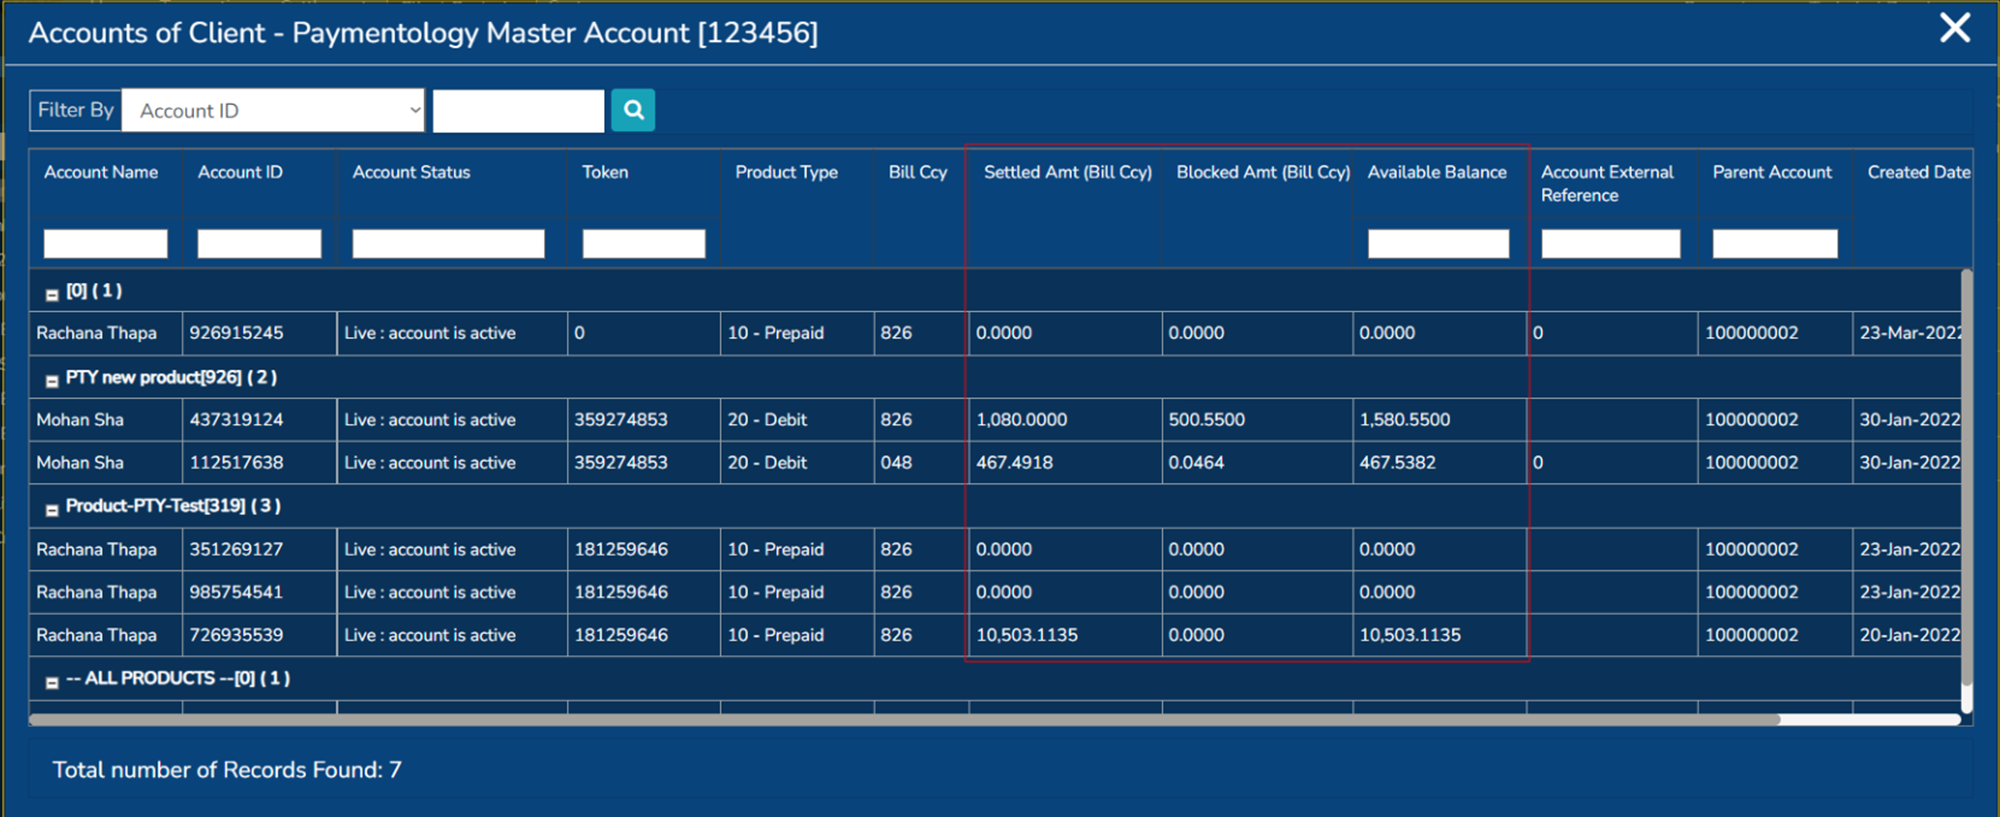The width and height of the screenshot is (2000, 817).
Task: Click Mohan Sha name in 437319124 row
Action: [80, 420]
